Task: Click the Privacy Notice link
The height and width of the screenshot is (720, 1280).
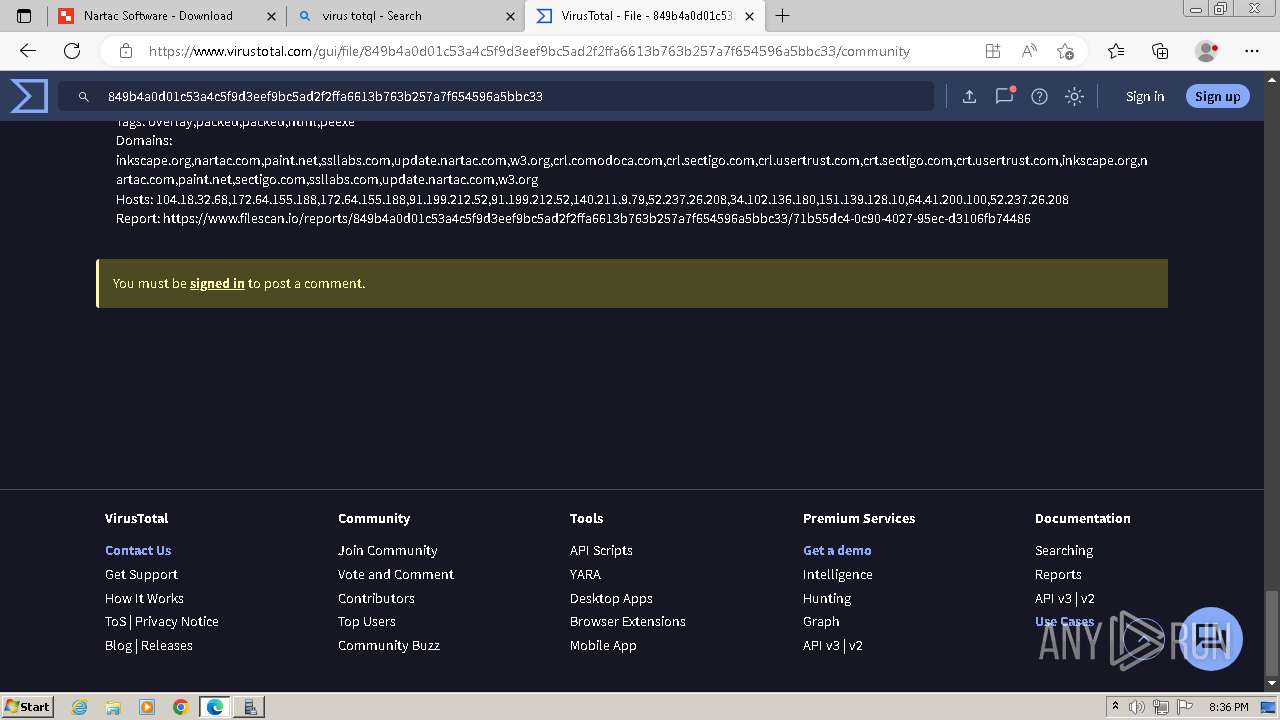Action: click(x=177, y=621)
